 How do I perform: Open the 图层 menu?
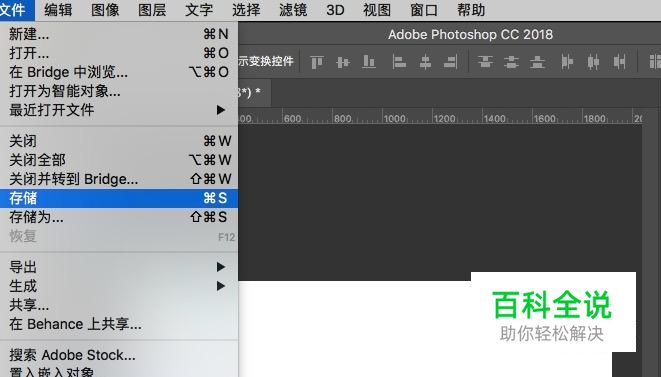152,10
